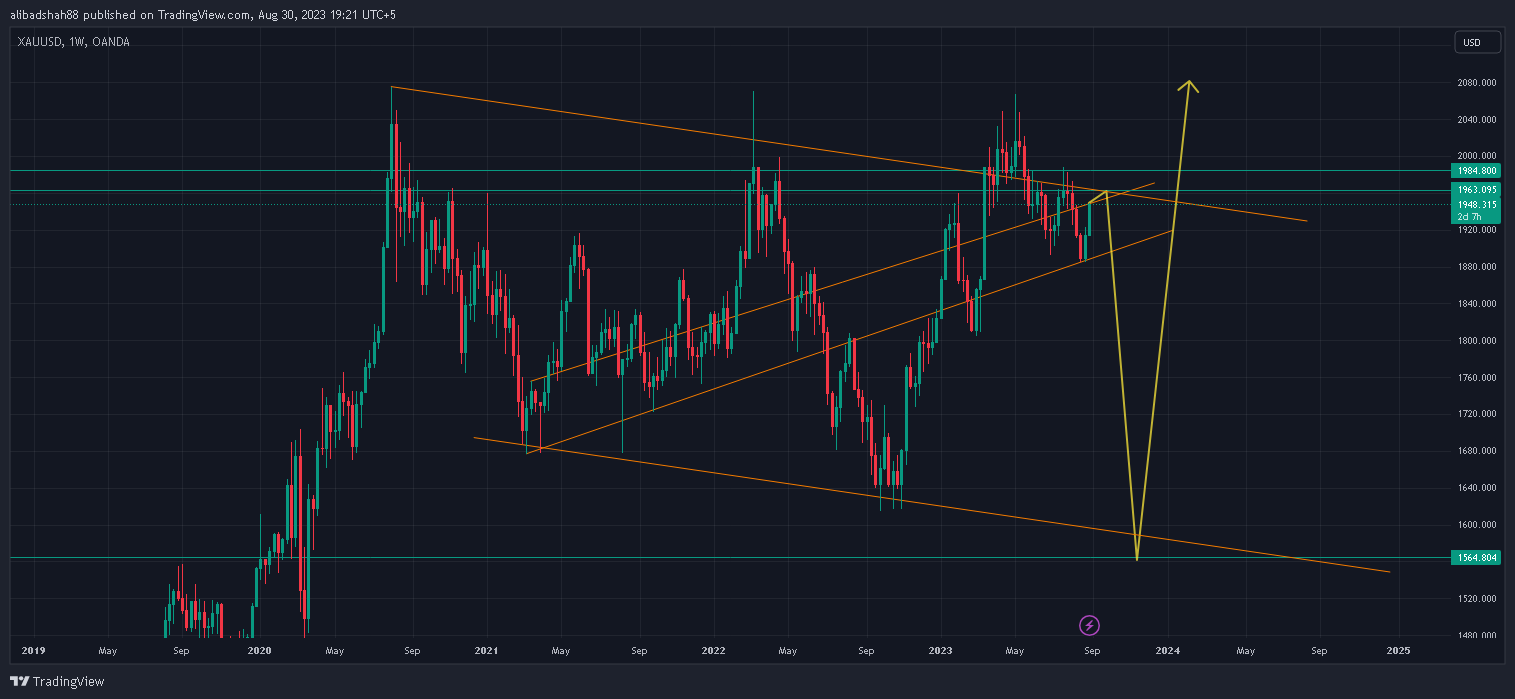
Task: Click the 1984.800 price label
Action: pos(1477,171)
